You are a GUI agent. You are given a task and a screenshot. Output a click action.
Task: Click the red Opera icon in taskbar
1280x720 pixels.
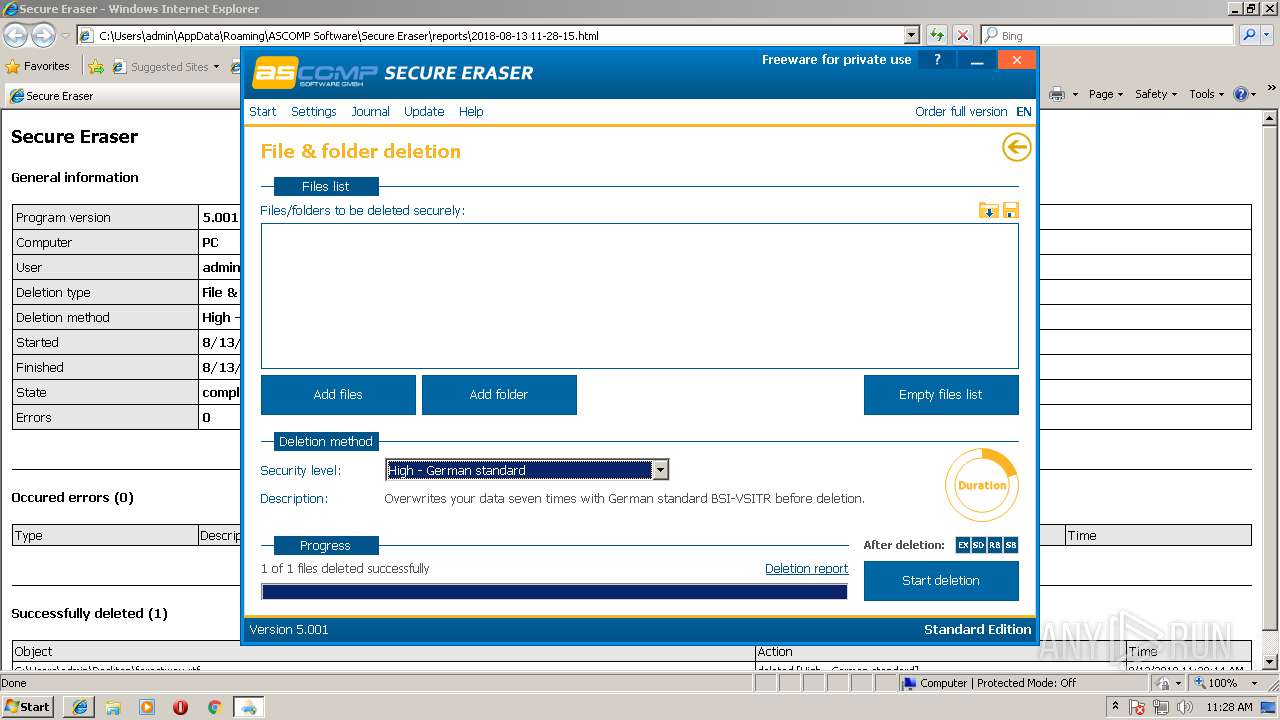pyautogui.click(x=180, y=706)
